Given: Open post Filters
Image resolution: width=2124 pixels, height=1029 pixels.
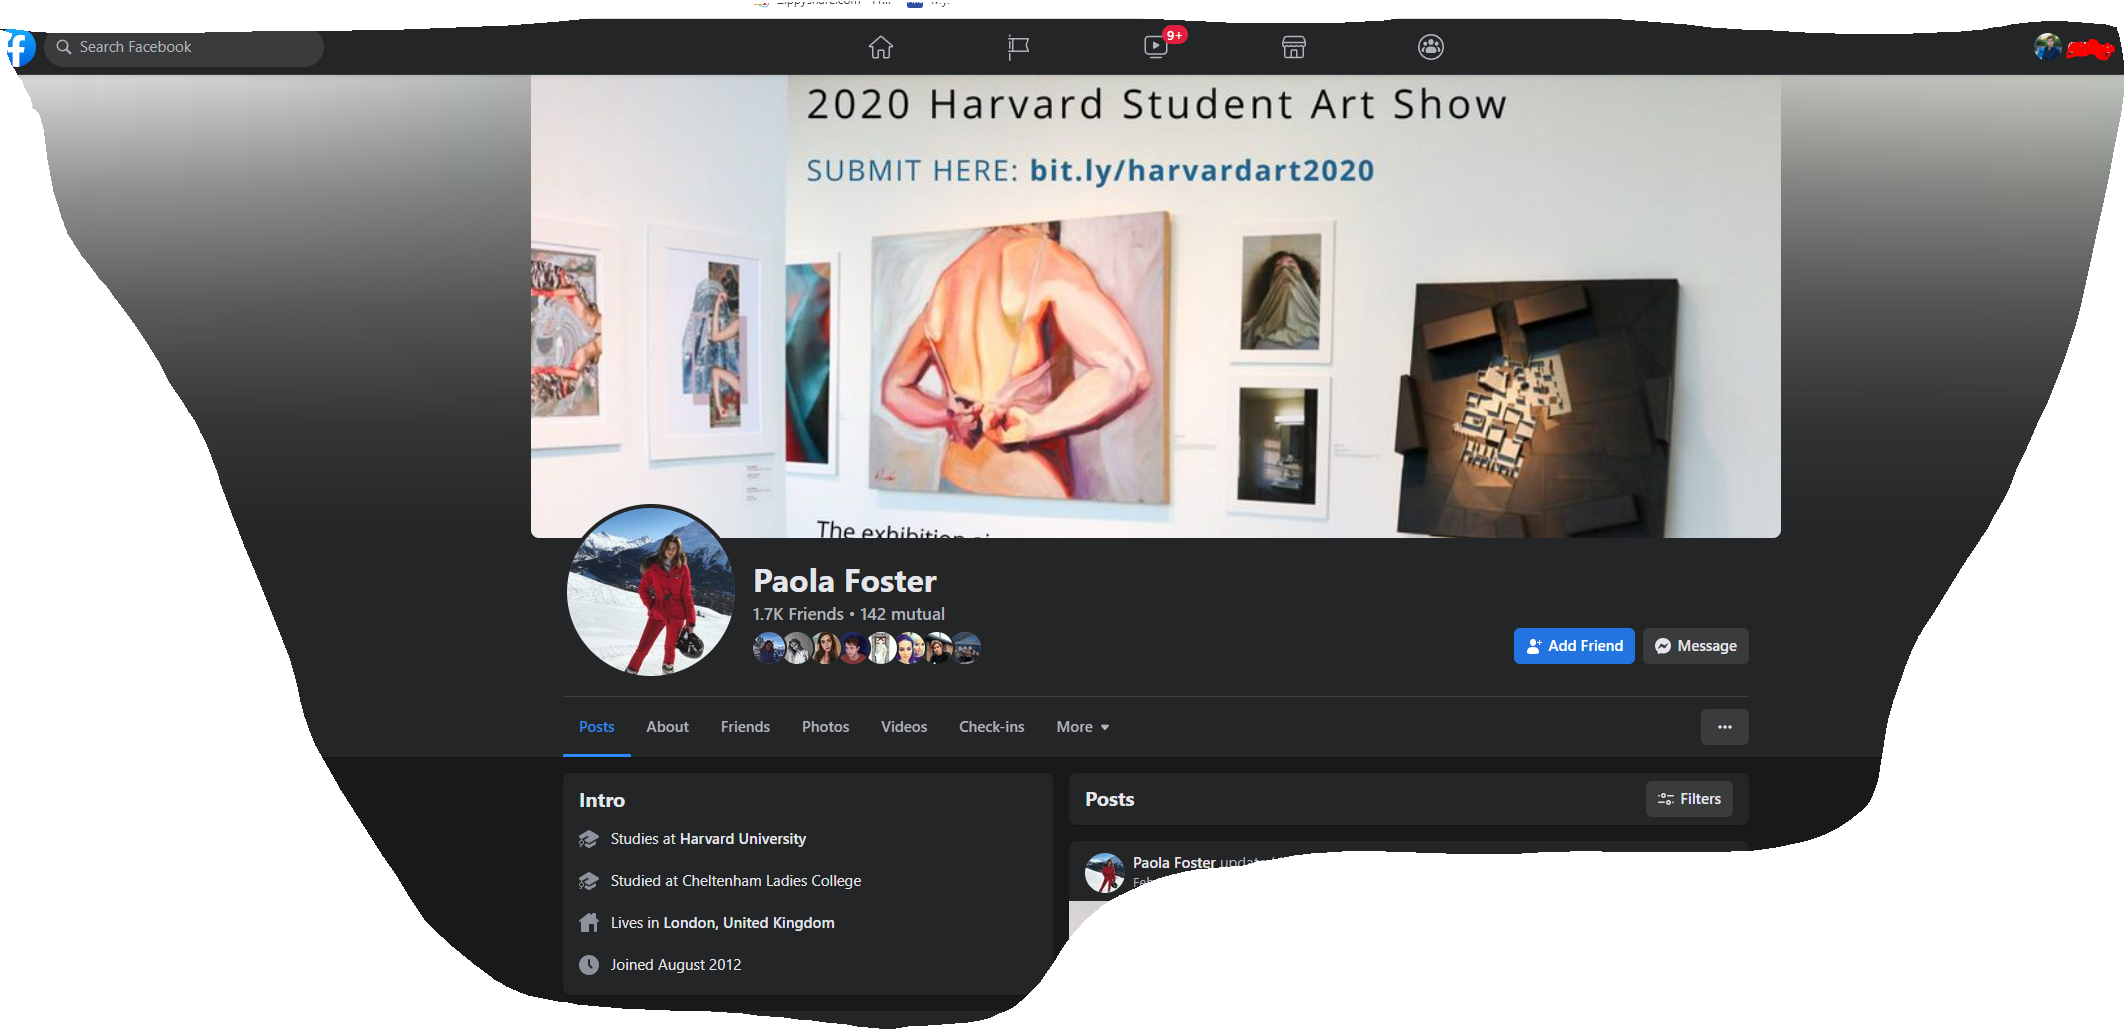Looking at the screenshot, I should click(x=1689, y=799).
